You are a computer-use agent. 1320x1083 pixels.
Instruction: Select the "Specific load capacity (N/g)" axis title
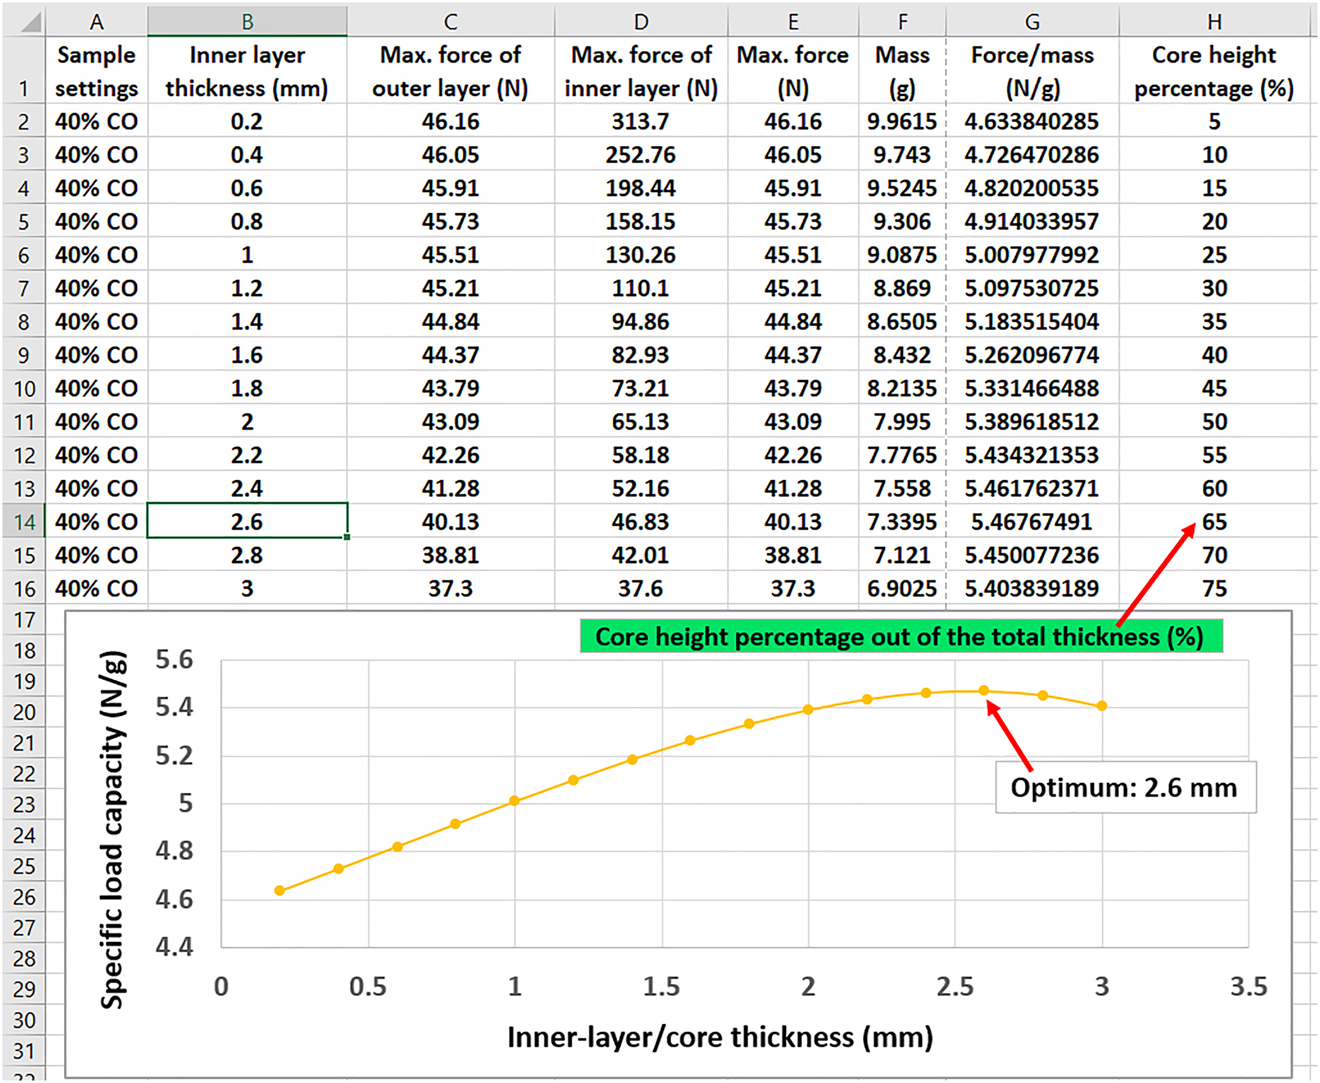[113, 830]
